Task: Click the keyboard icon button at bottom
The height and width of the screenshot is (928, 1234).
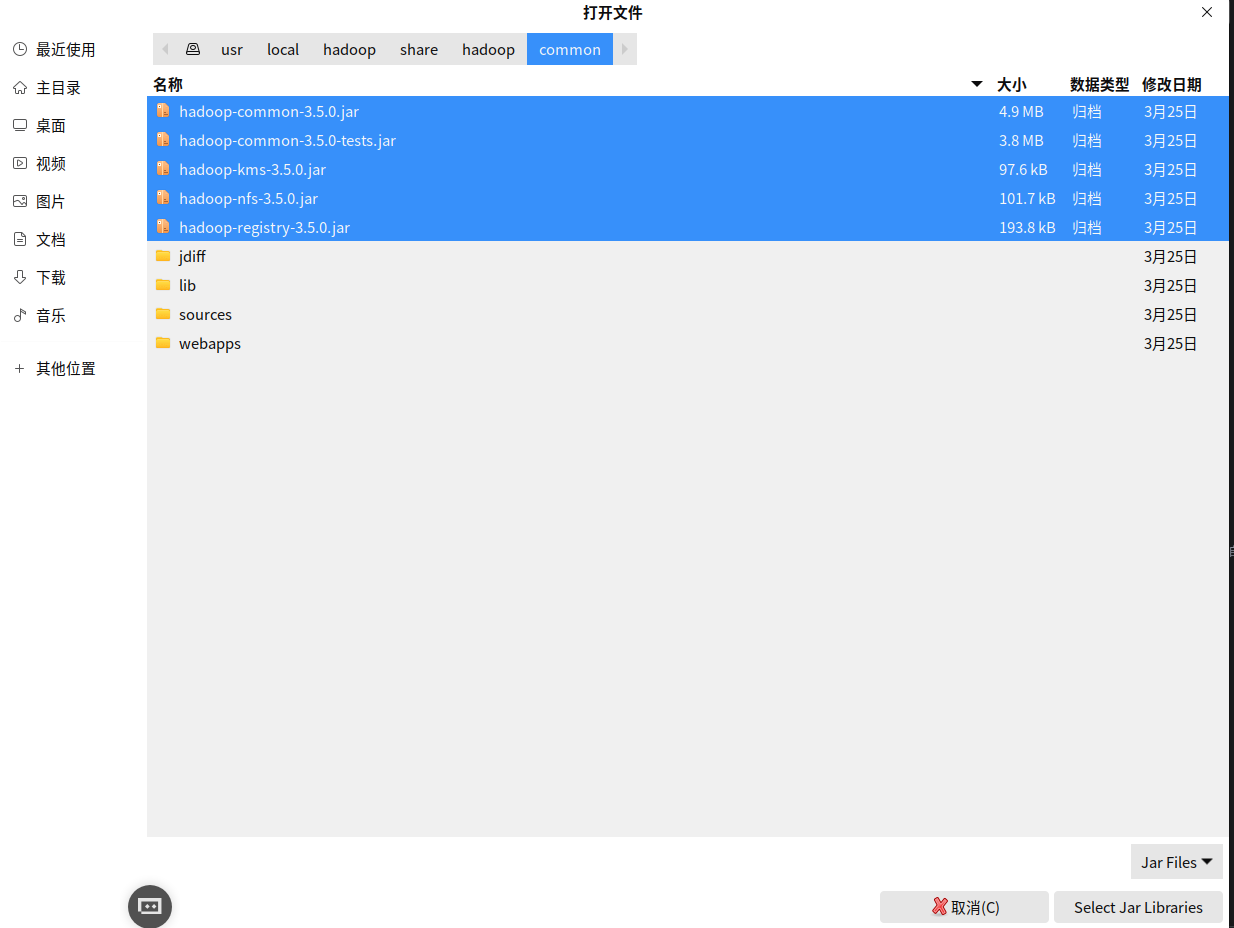Action: coord(150,906)
